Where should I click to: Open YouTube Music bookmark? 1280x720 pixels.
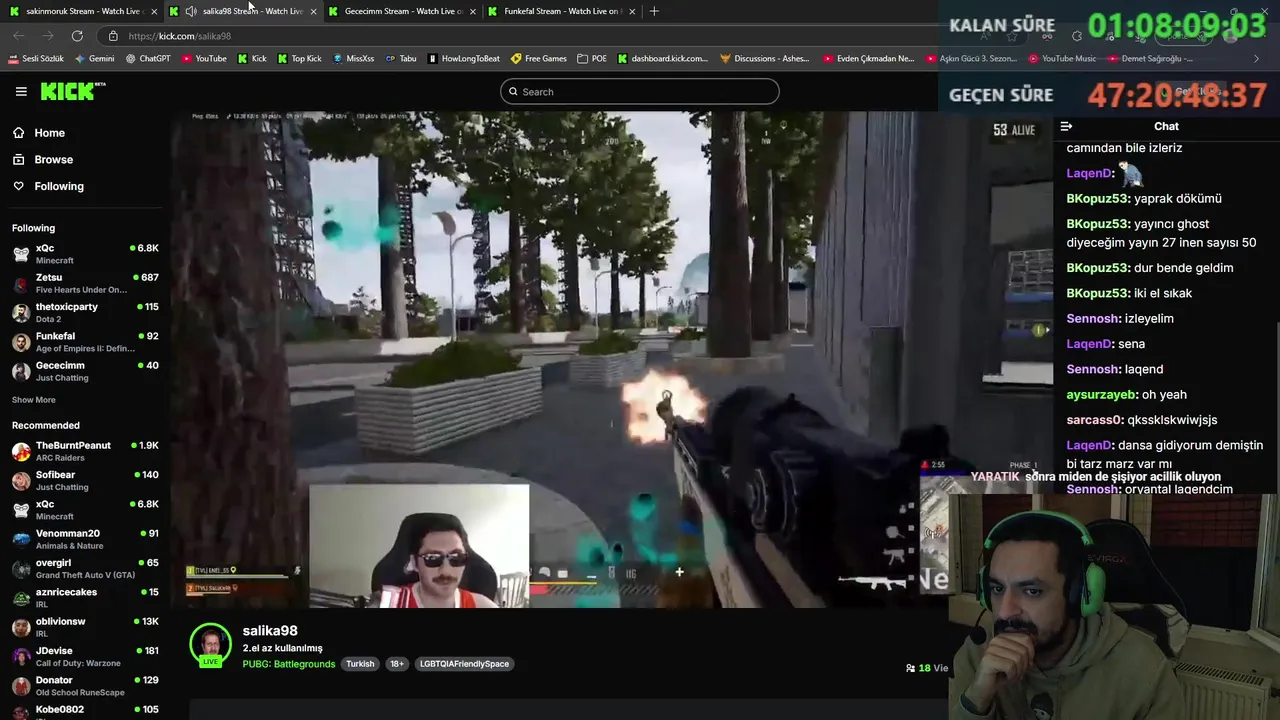(x=1062, y=59)
